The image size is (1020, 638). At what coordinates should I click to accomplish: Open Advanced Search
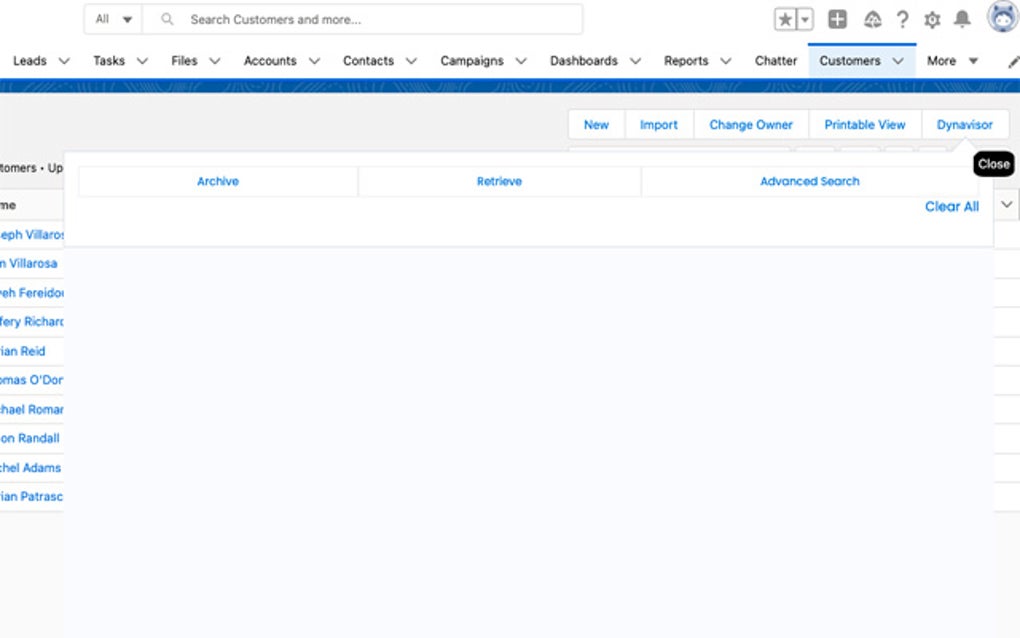(809, 181)
